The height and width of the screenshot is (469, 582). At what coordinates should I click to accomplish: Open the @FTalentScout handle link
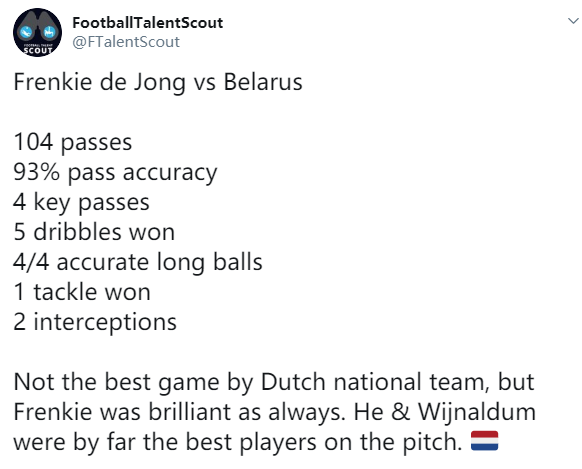[x=126, y=42]
